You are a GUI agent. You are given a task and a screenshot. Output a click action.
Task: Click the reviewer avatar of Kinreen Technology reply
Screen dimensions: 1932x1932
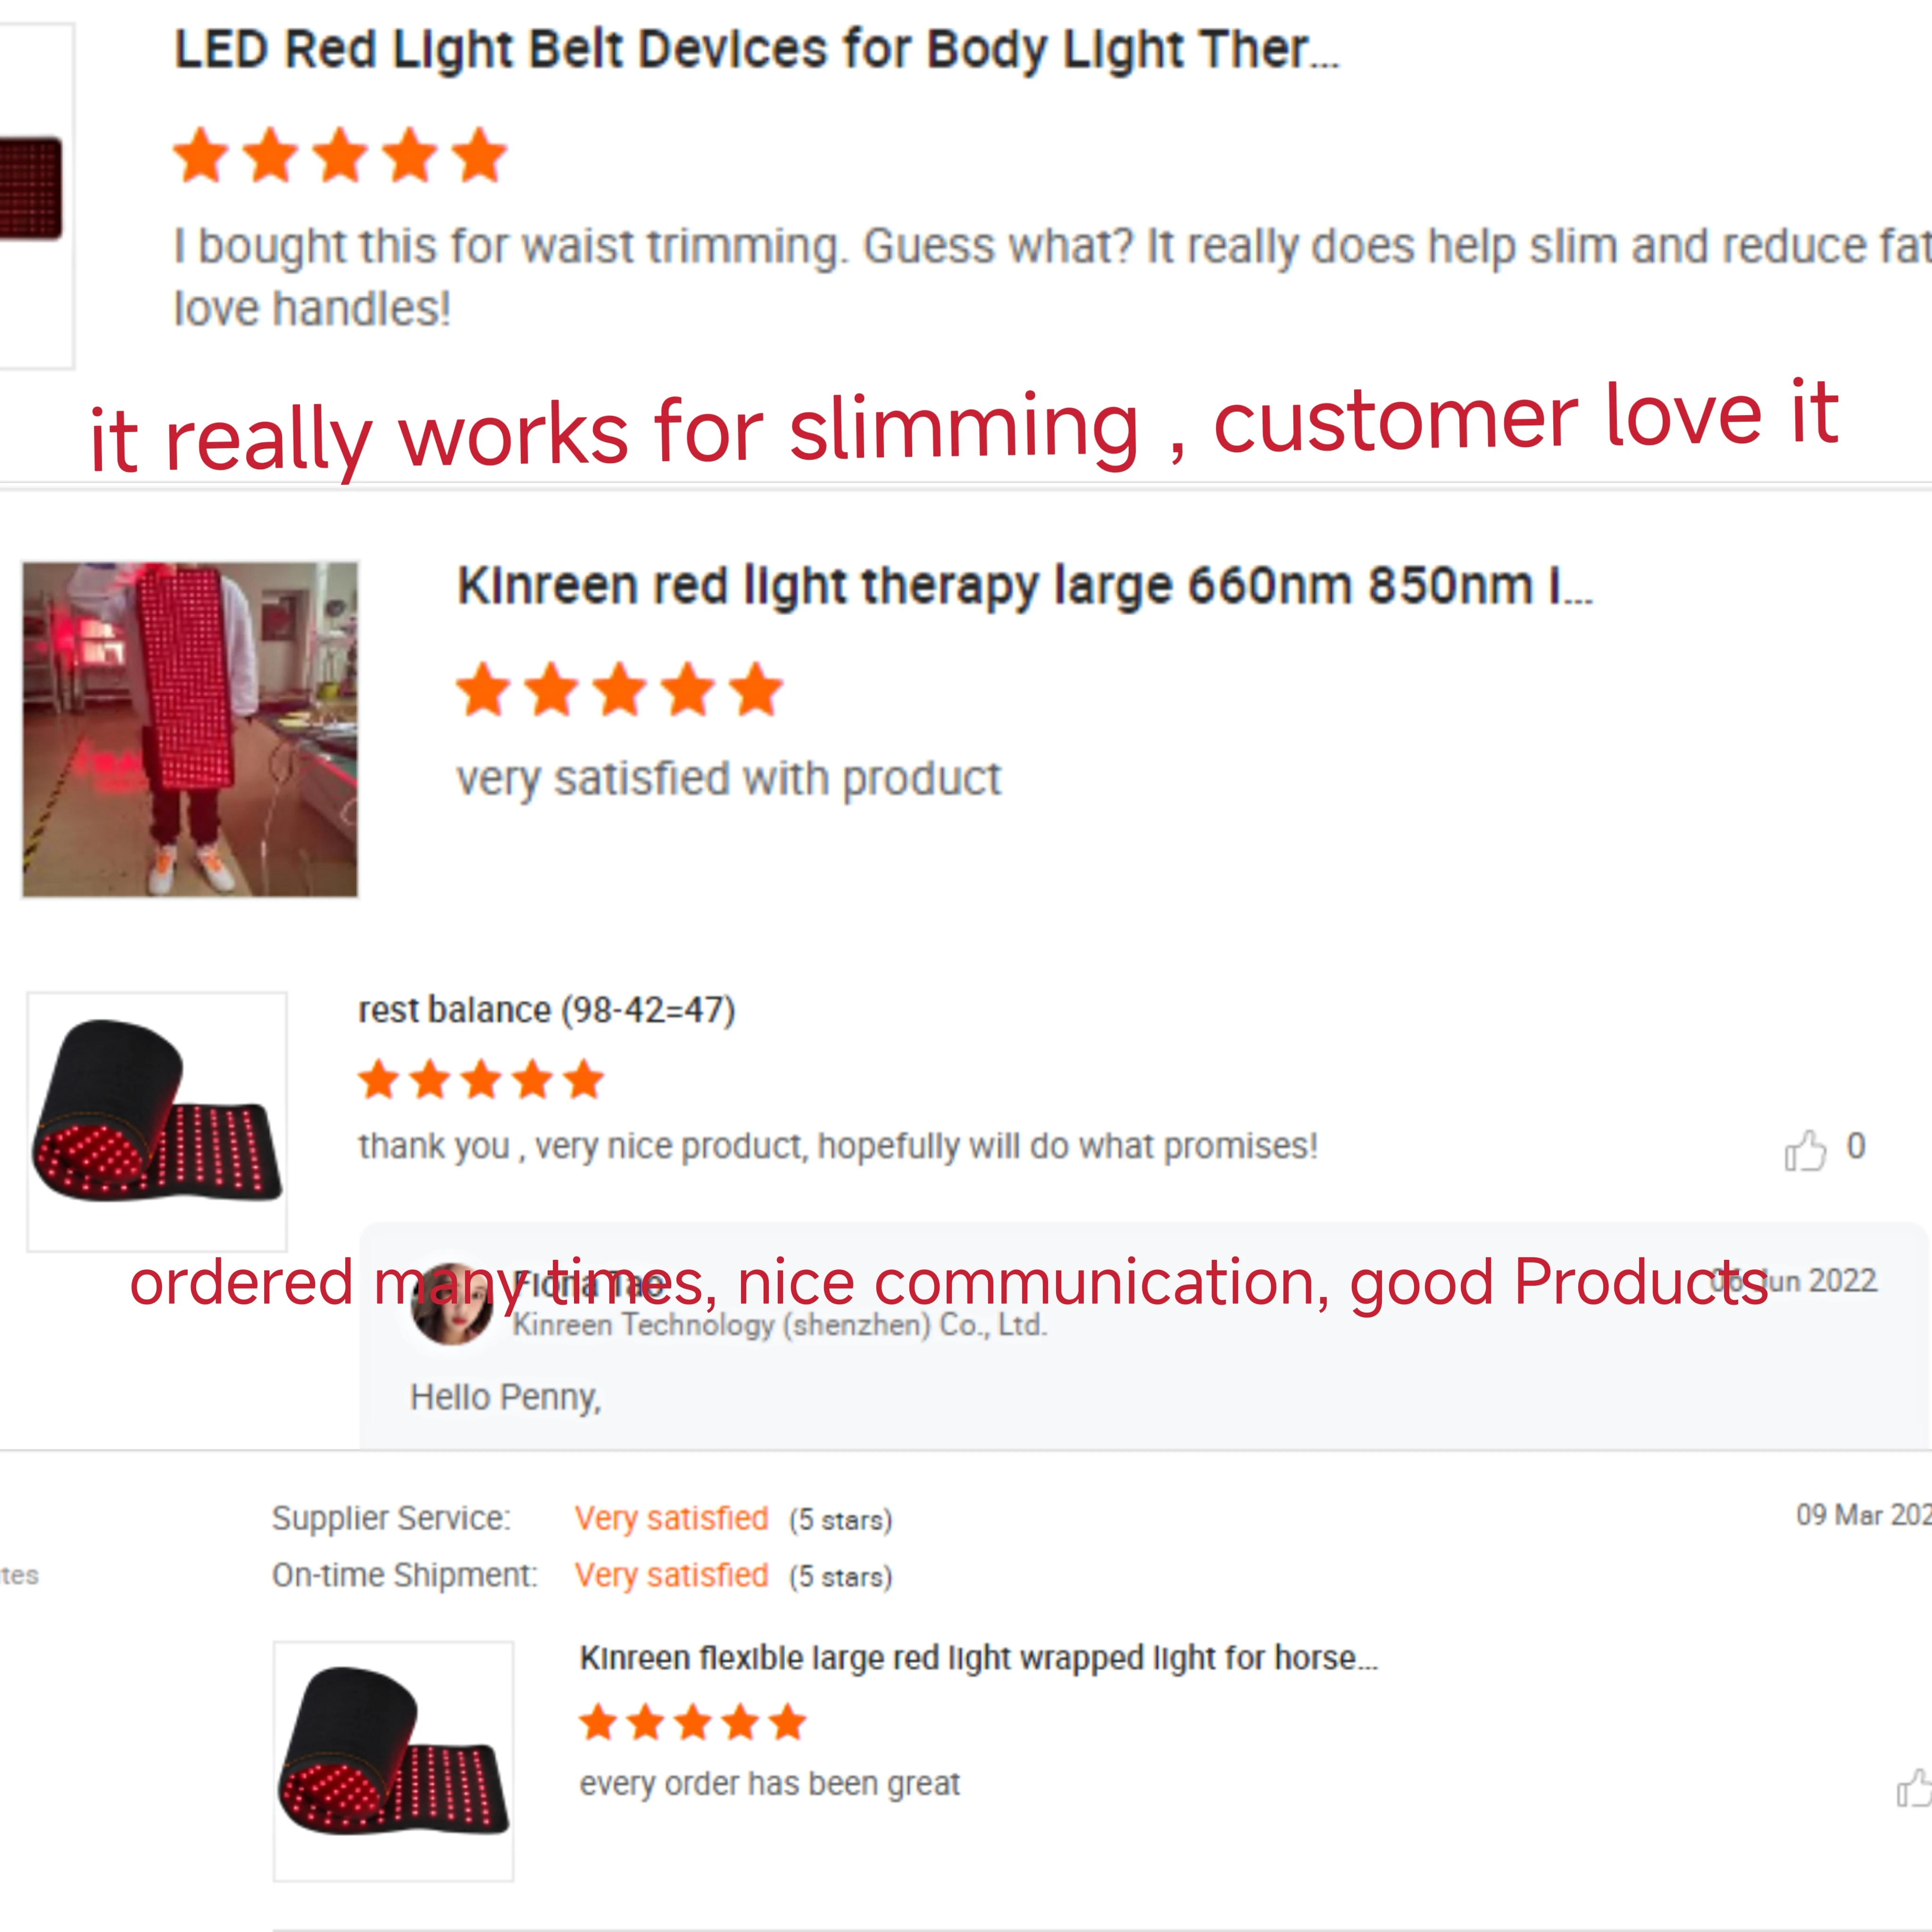click(452, 1304)
